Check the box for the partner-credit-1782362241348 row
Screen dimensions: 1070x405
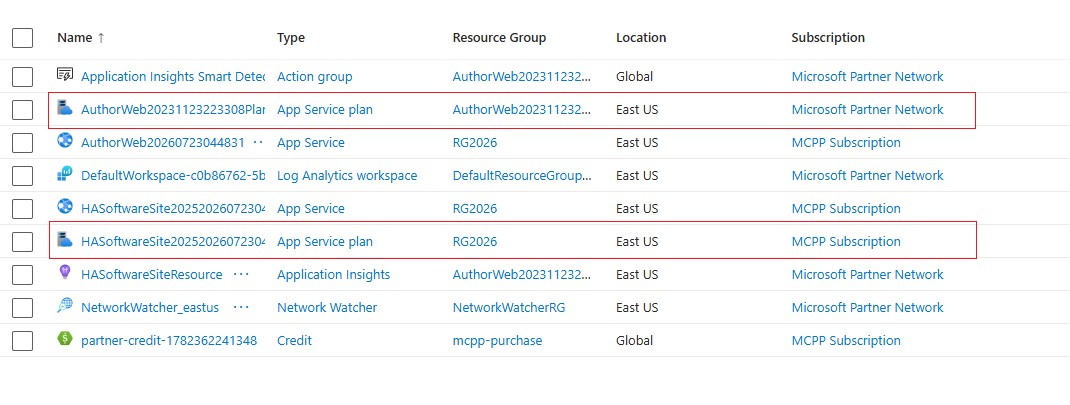tap(23, 340)
